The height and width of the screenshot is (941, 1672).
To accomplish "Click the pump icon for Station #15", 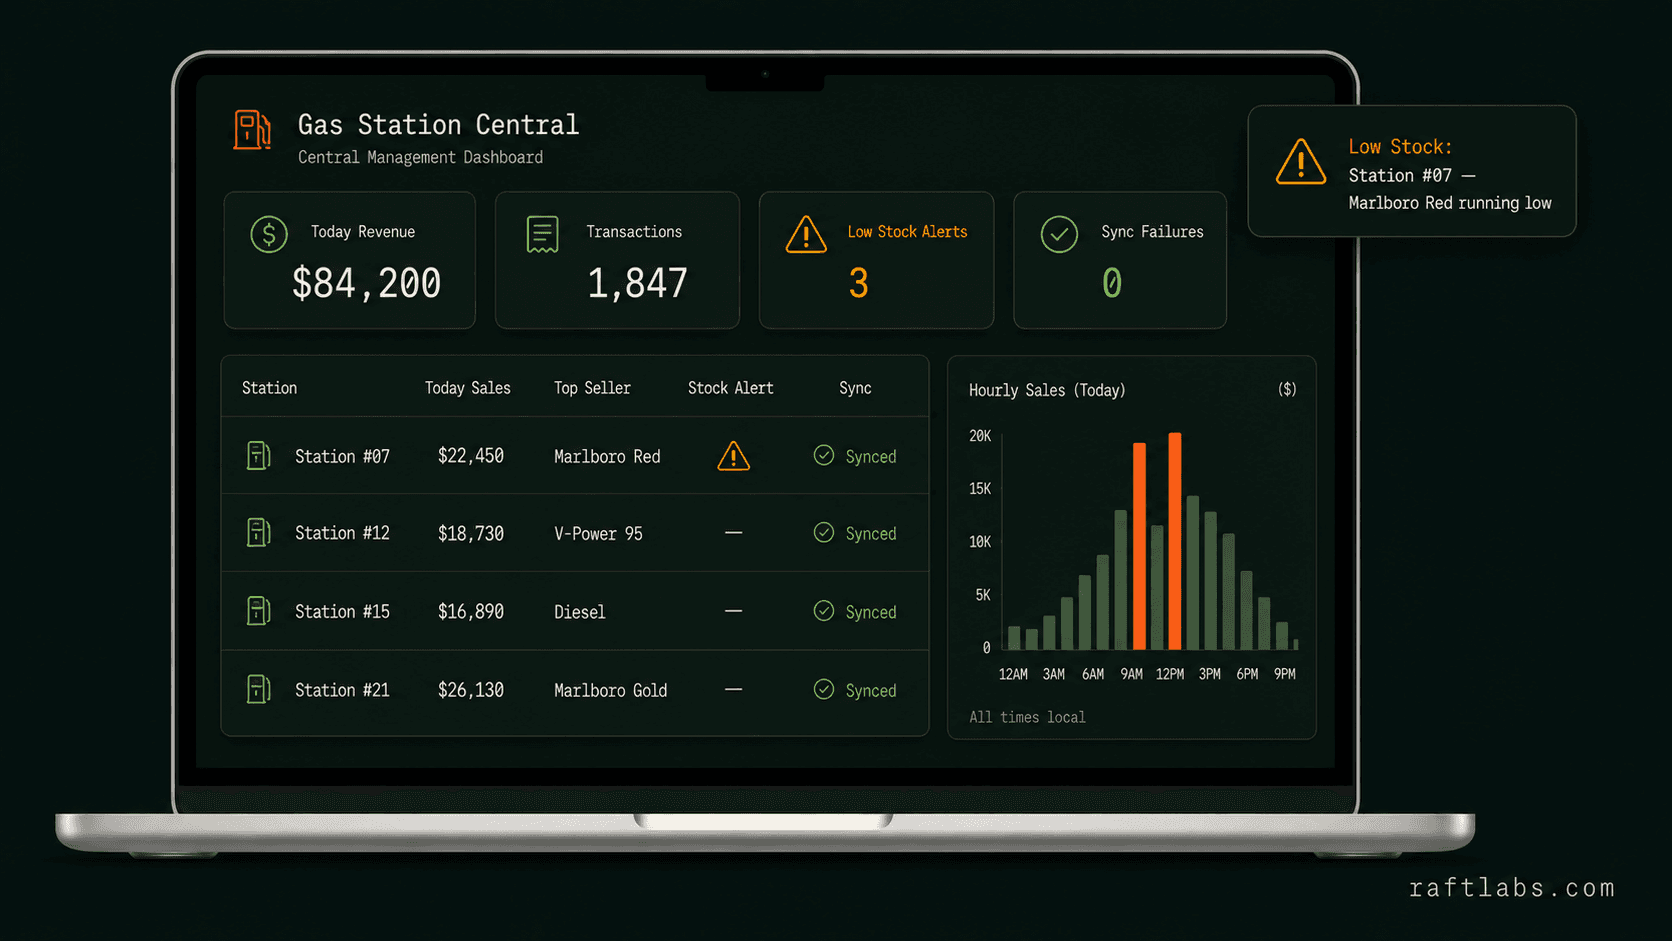I will click(258, 611).
